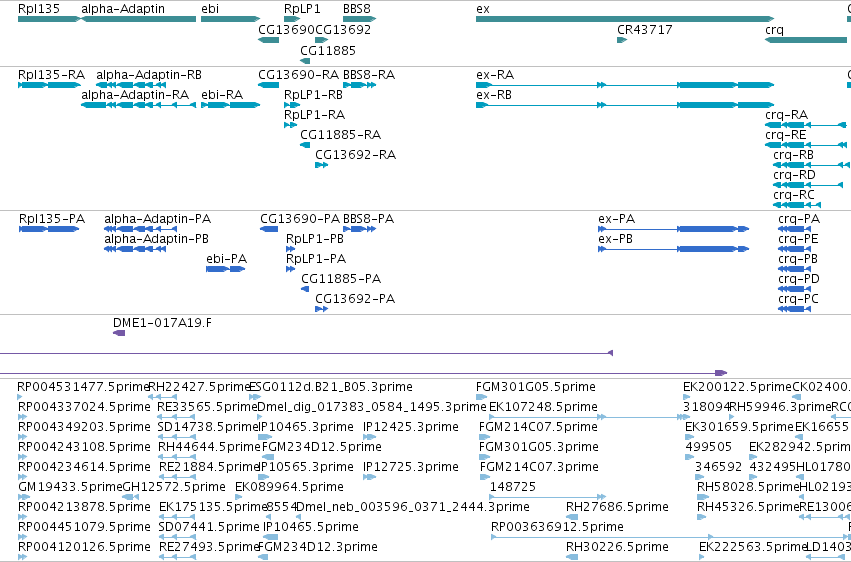Click the EK107248.5prime EST
The width and height of the screenshot is (851, 562).
click(x=589, y=417)
